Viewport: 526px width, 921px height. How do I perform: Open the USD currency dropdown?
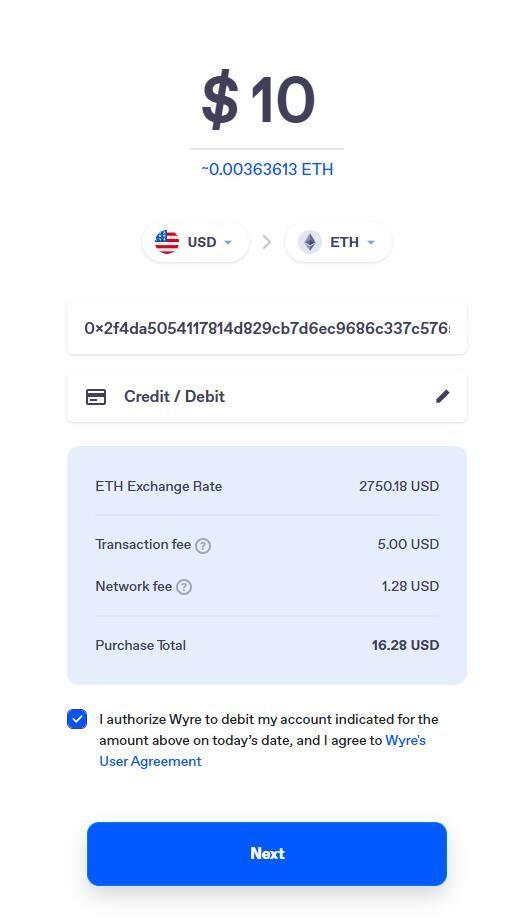(x=195, y=242)
